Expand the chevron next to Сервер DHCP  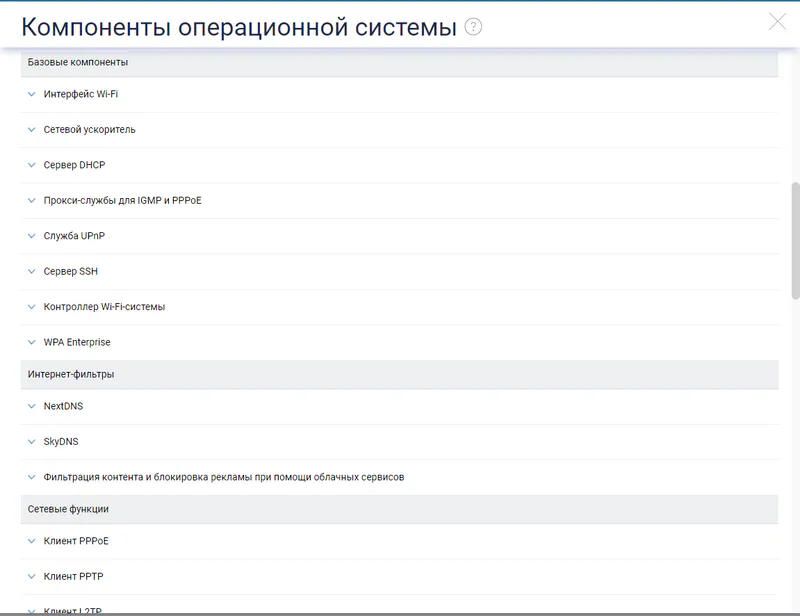tap(32, 165)
